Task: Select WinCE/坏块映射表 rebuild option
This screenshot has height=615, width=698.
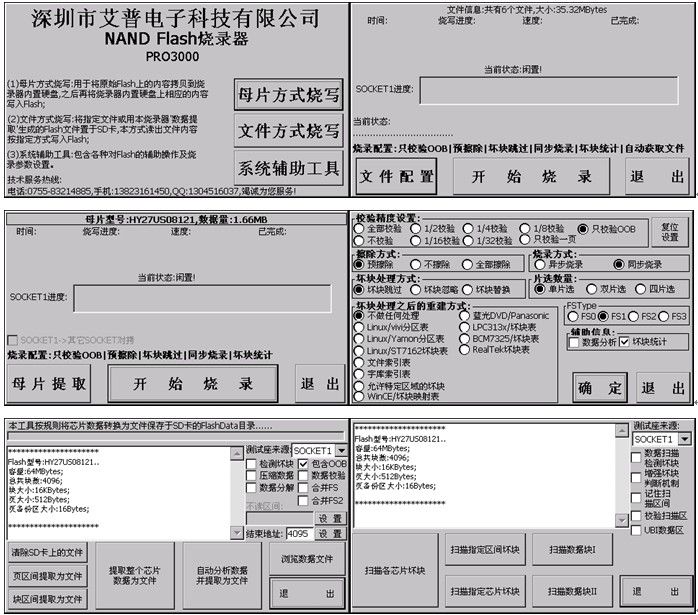Action: tap(359, 396)
